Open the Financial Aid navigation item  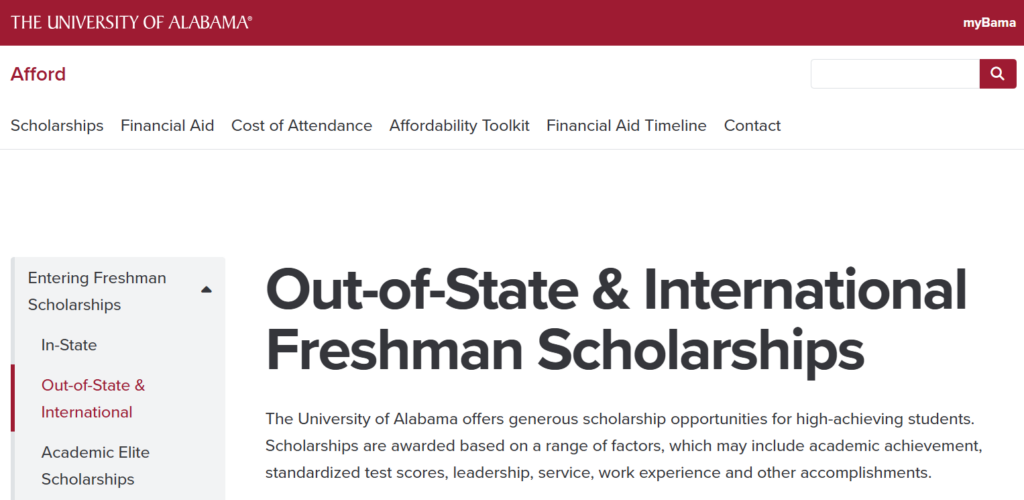click(167, 125)
